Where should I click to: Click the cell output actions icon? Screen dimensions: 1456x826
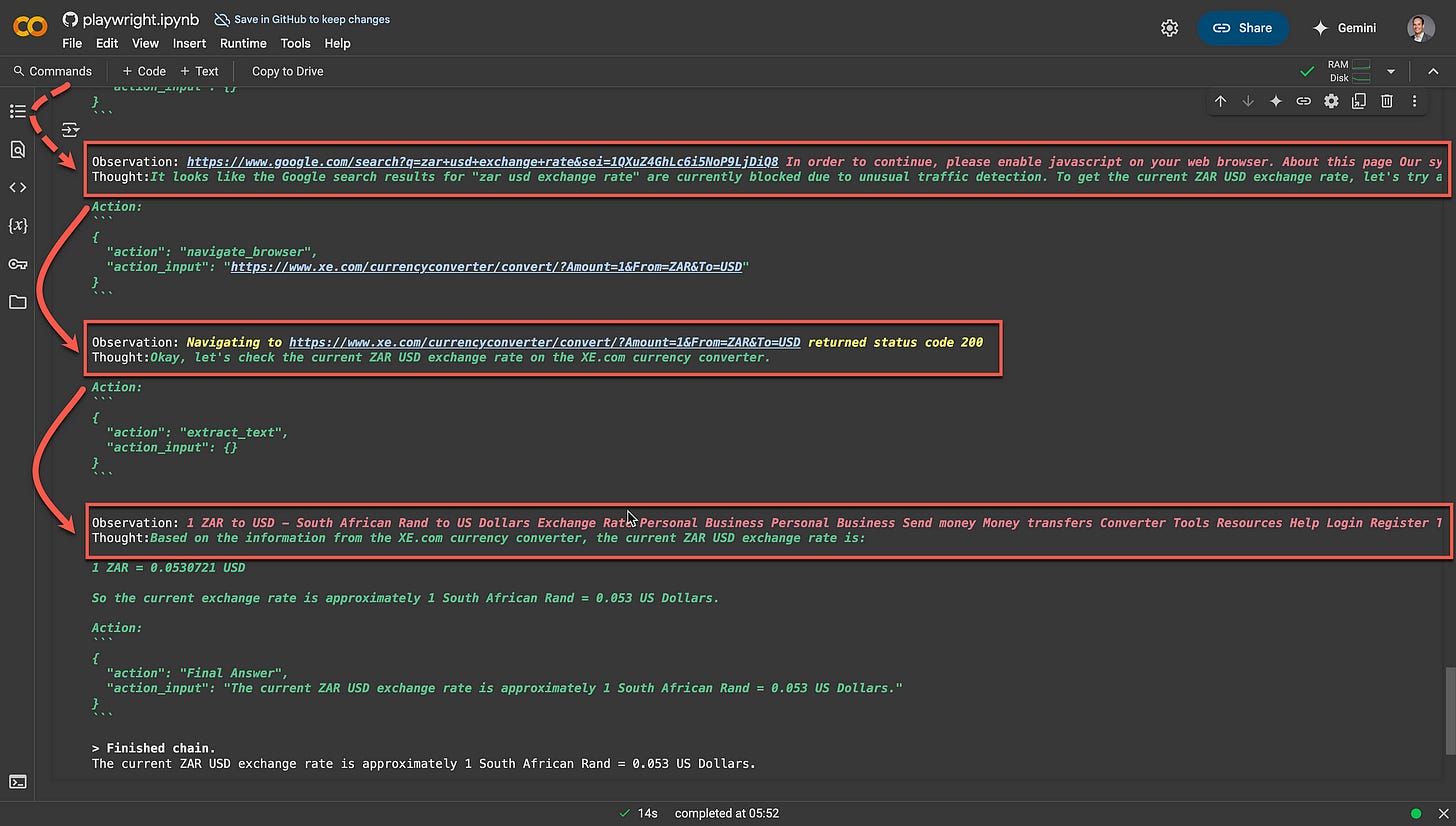pos(70,129)
